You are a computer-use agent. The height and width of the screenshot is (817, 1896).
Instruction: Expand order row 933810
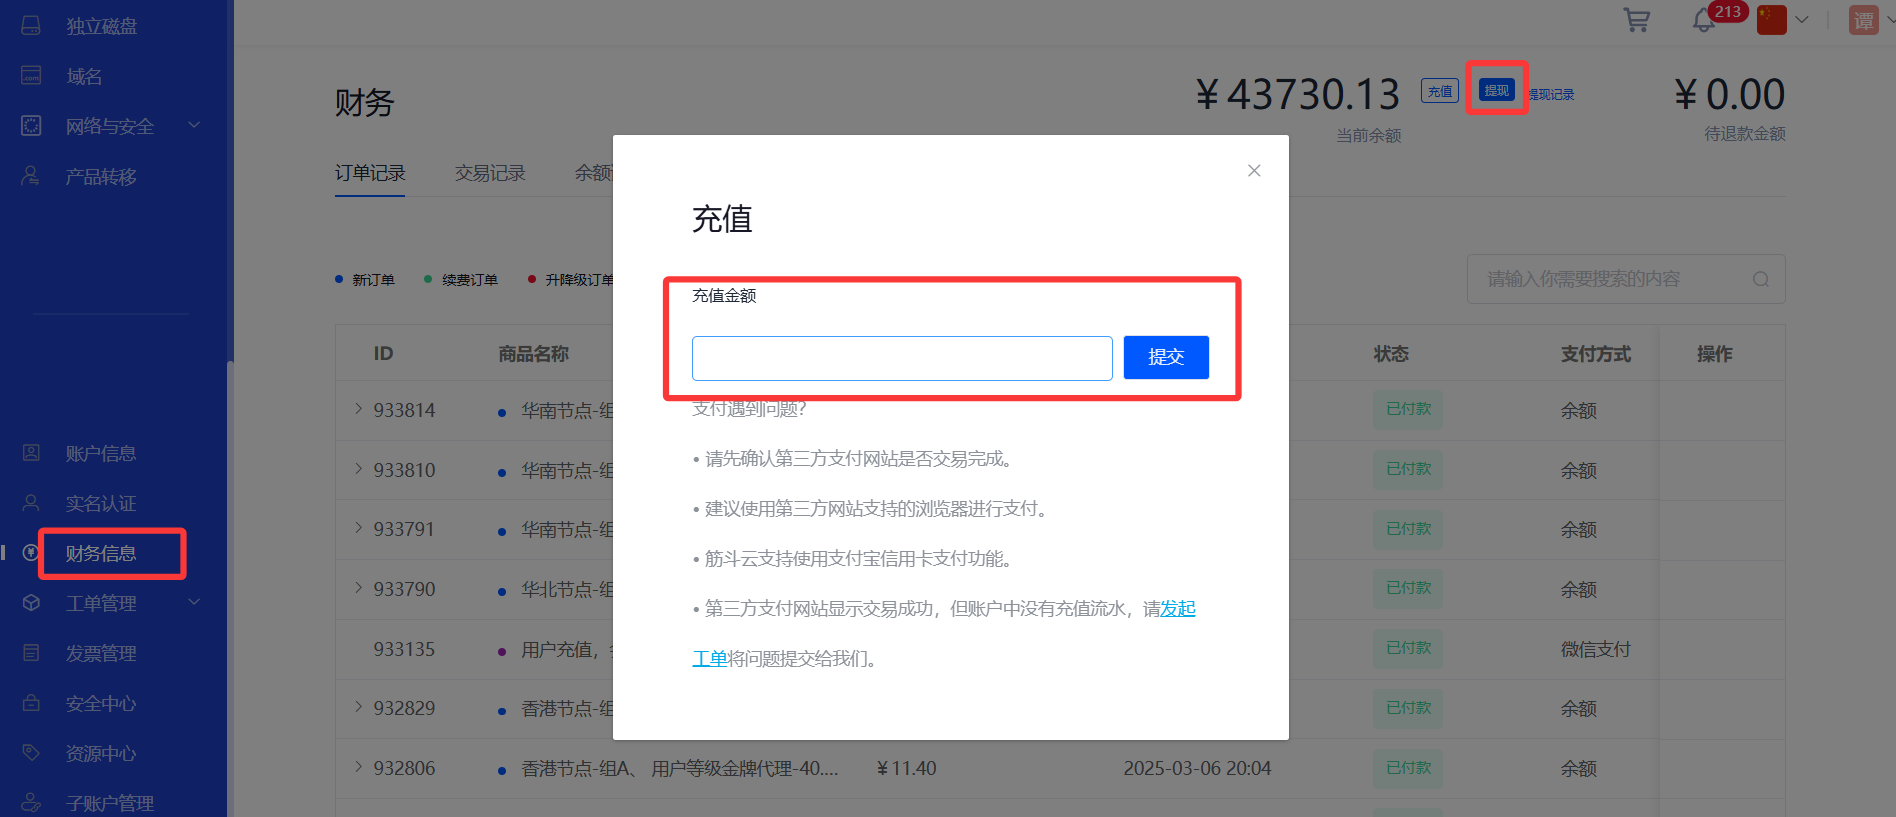[358, 468]
